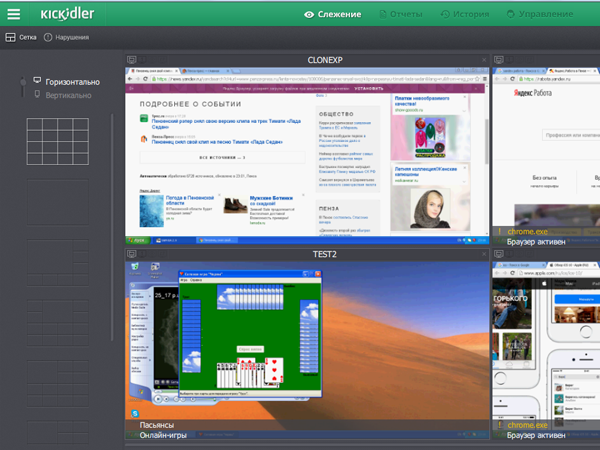
Task: Click the clock icon beside История
Action: click(445, 15)
